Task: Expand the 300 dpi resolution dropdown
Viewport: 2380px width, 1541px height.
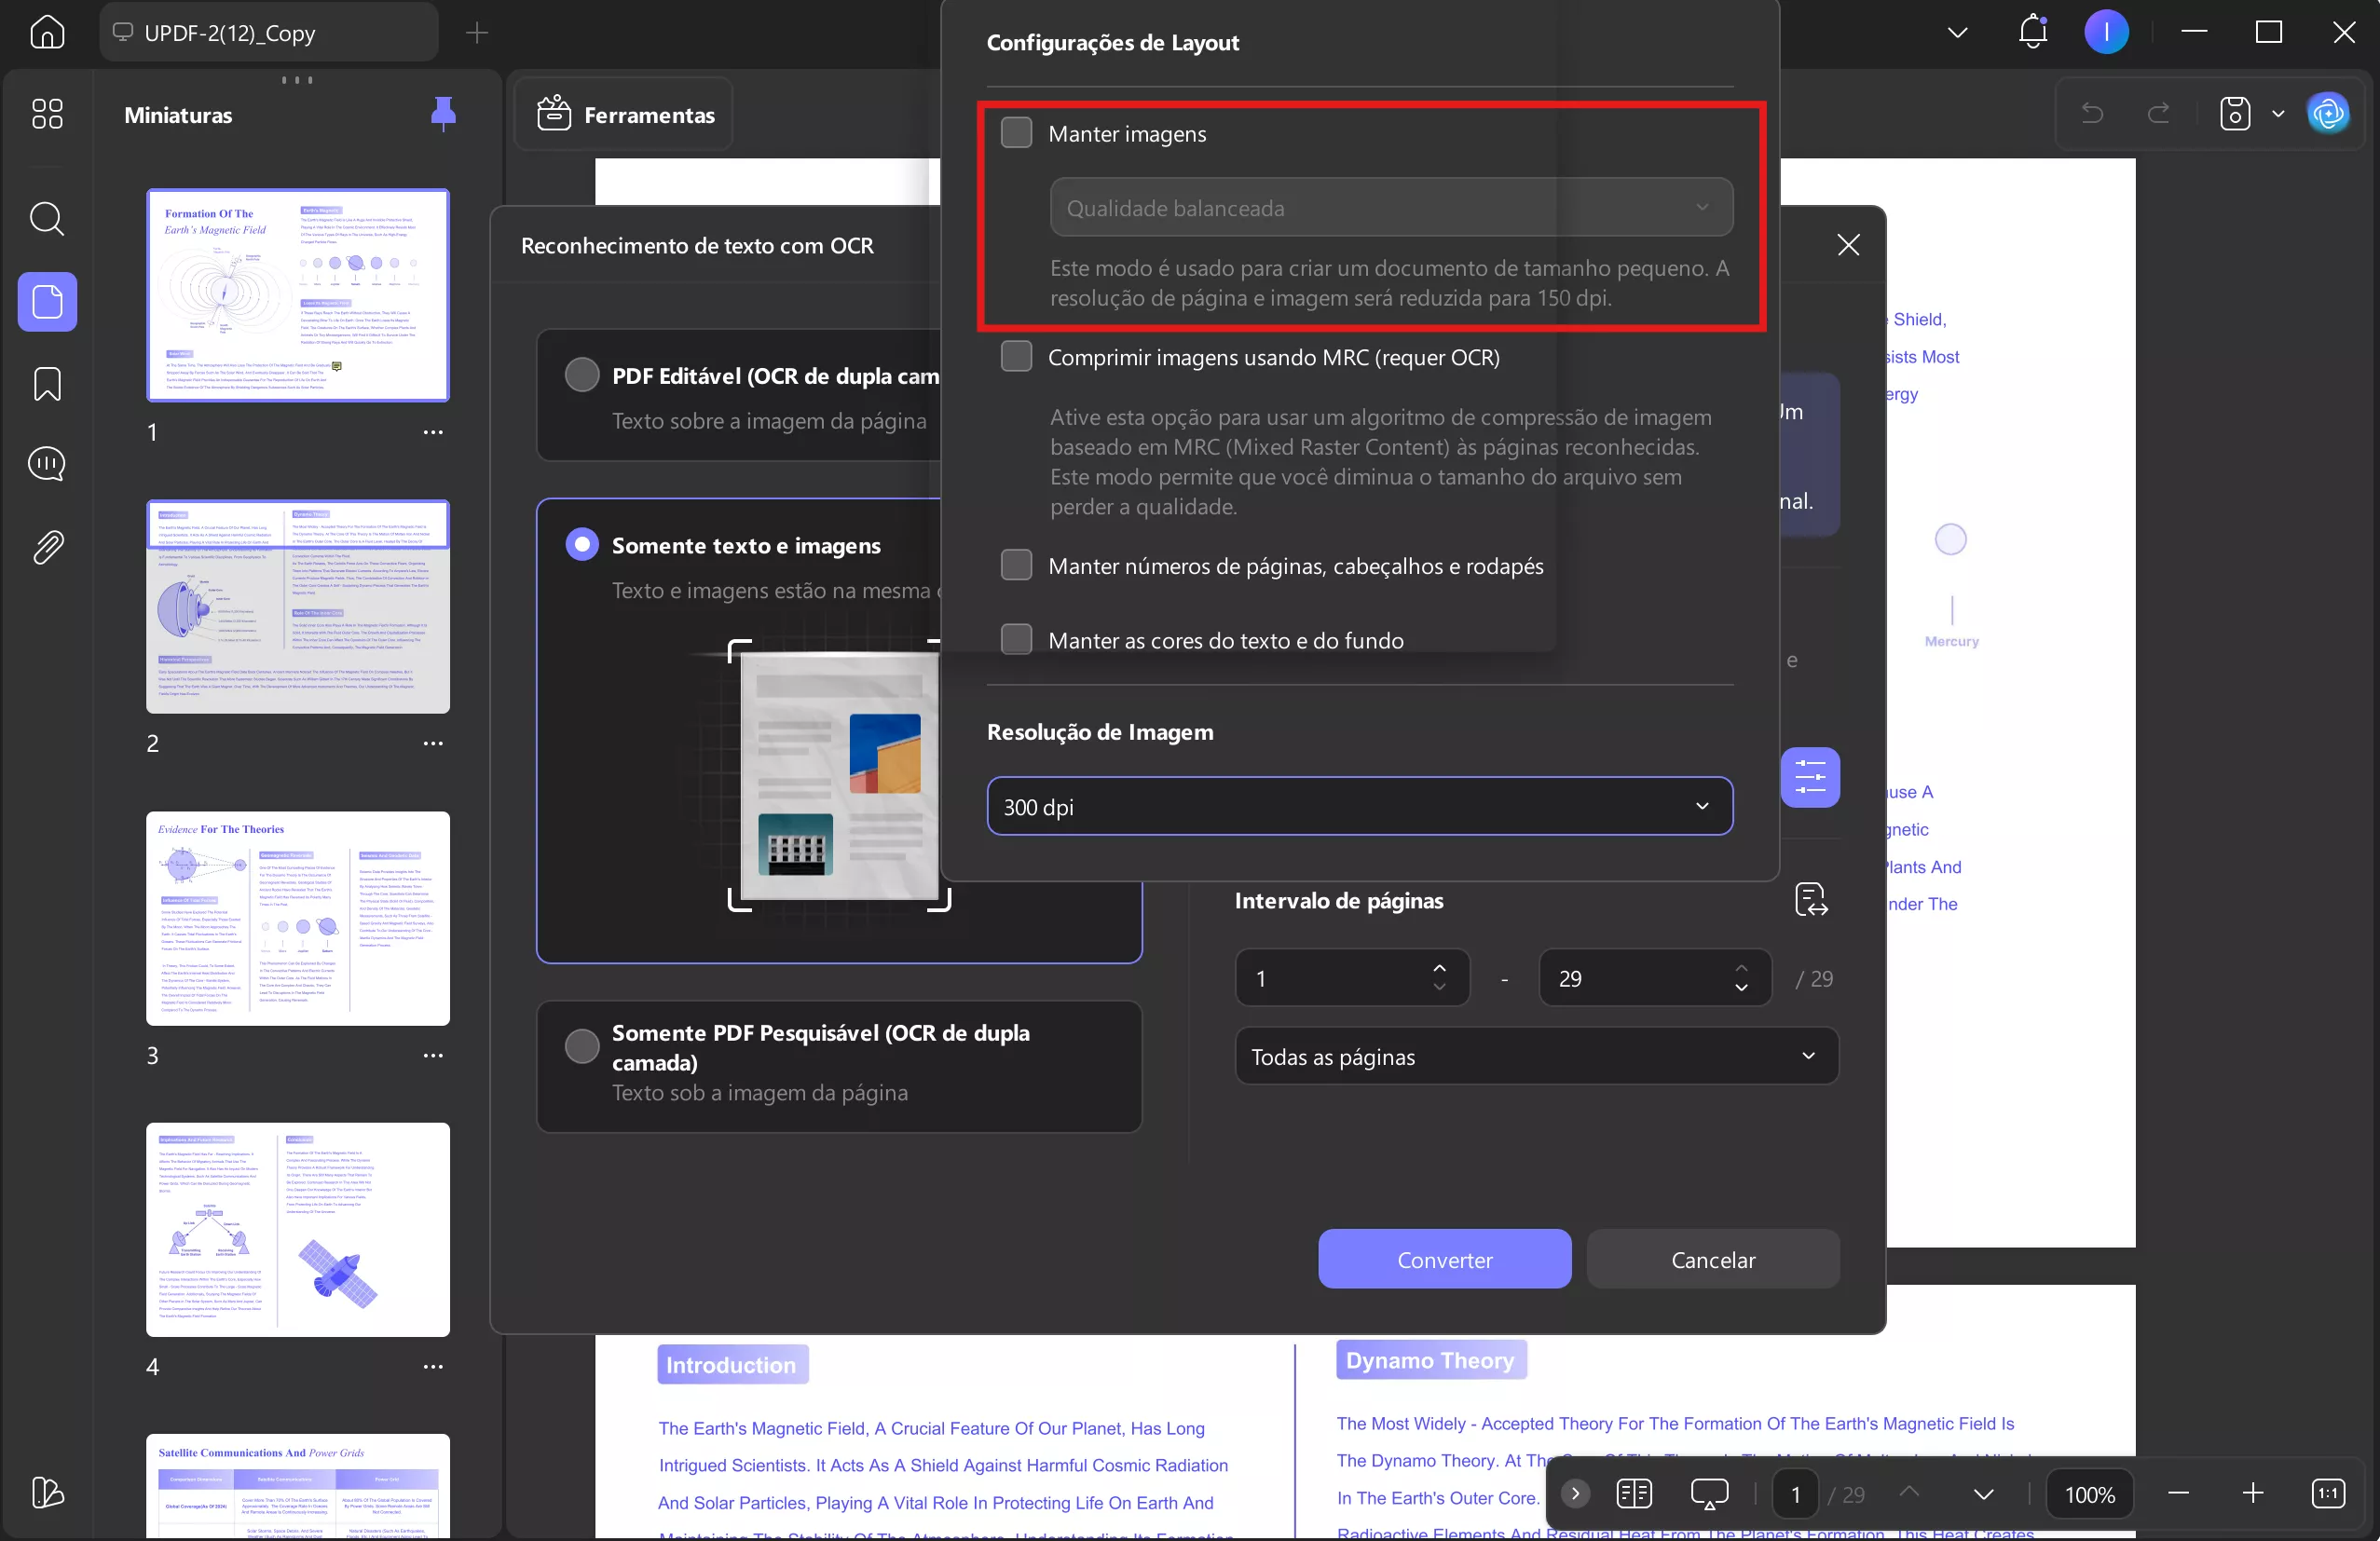Action: (1359, 806)
